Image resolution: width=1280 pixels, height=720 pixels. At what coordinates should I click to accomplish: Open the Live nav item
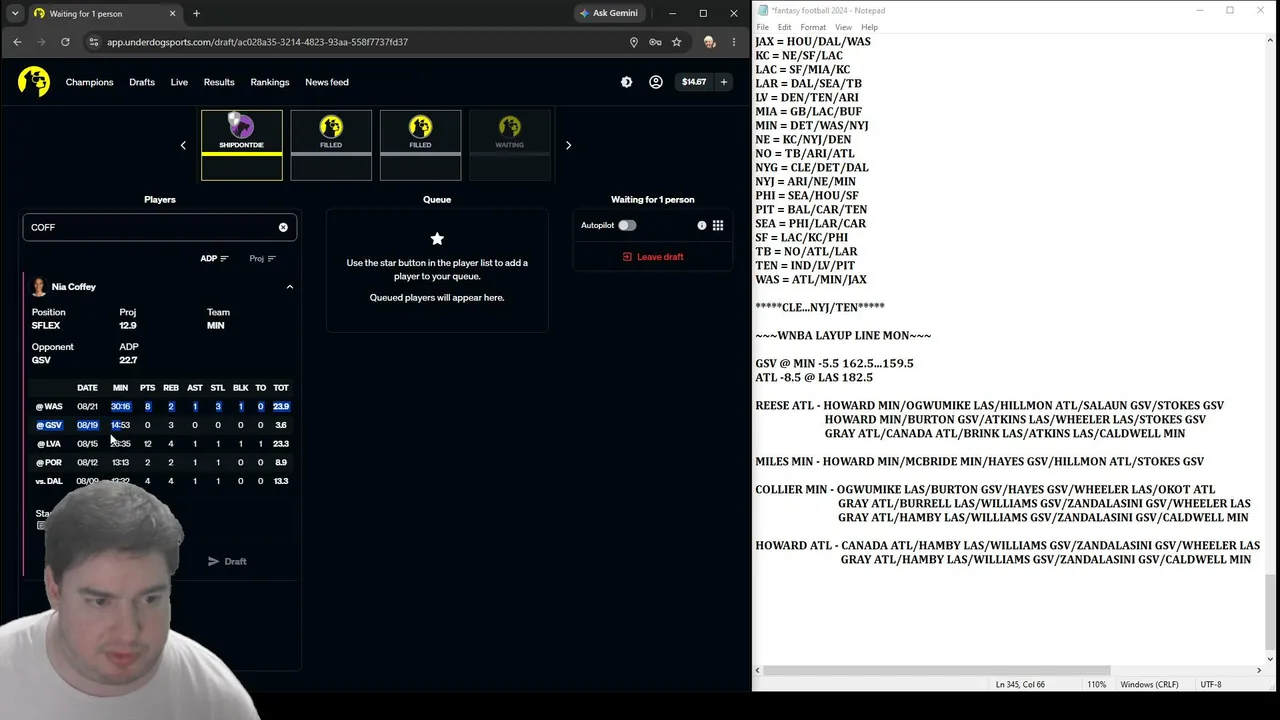[x=179, y=82]
